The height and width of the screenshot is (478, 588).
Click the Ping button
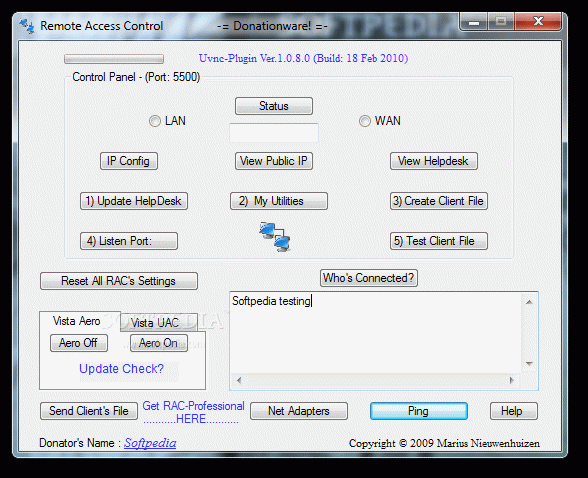418,411
